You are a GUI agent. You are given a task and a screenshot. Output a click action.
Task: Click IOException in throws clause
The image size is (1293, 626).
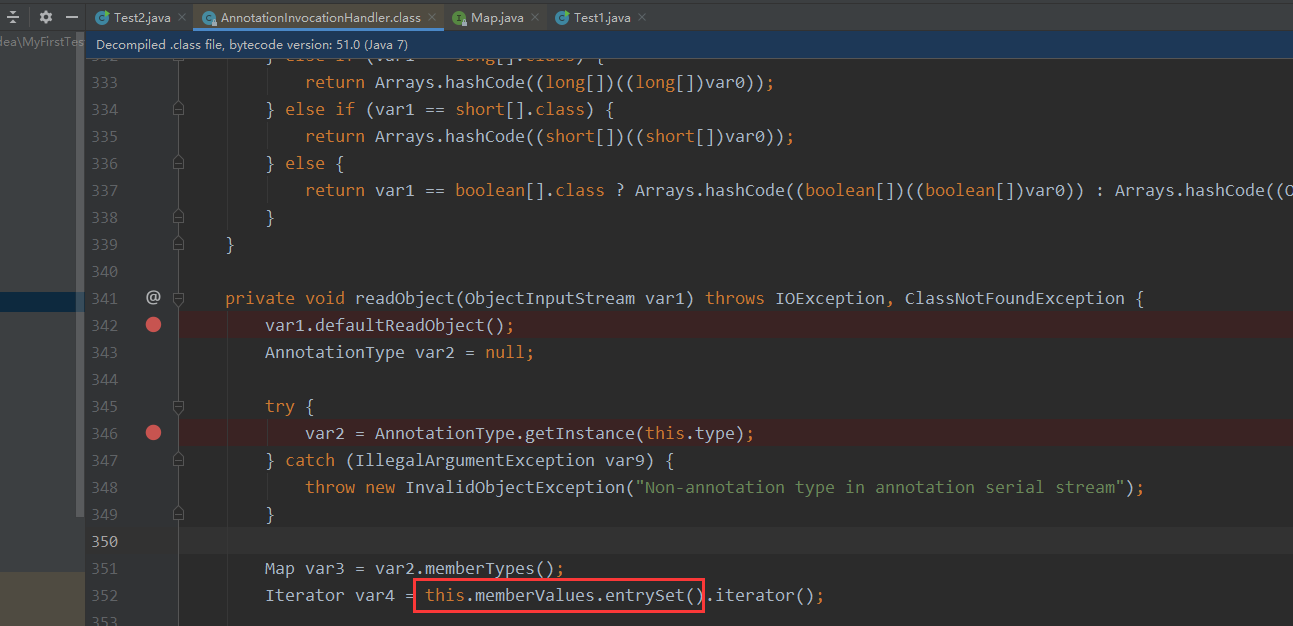[x=830, y=298]
